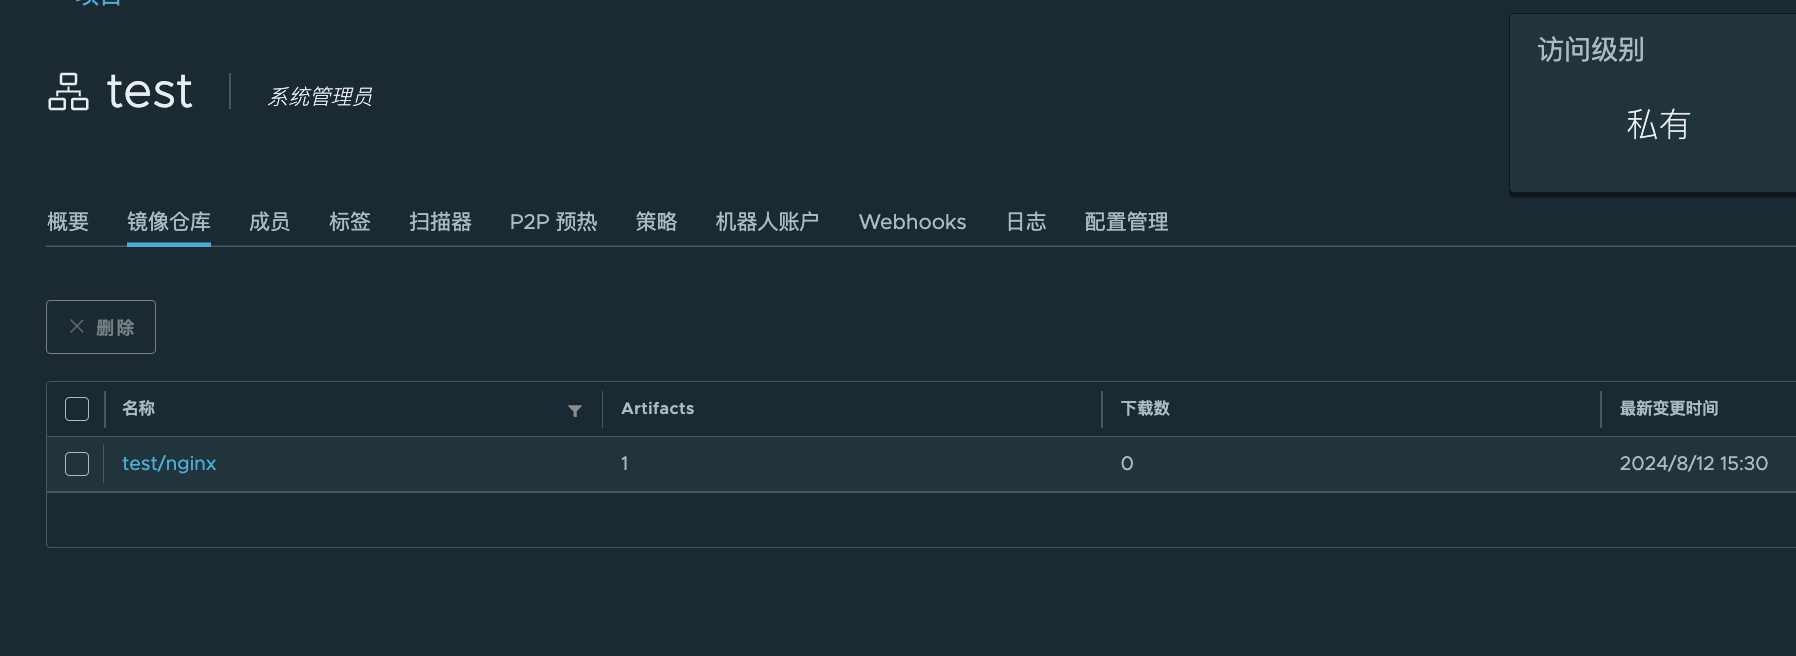Viewport: 1796px width, 656px height.
Task: Select the Webhooks tab
Action: 912,222
